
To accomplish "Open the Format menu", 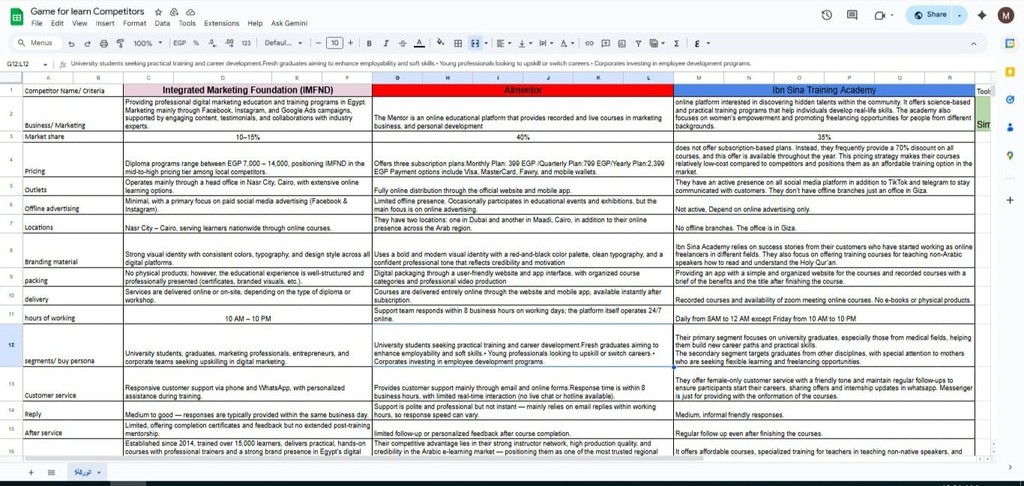I will (135, 23).
